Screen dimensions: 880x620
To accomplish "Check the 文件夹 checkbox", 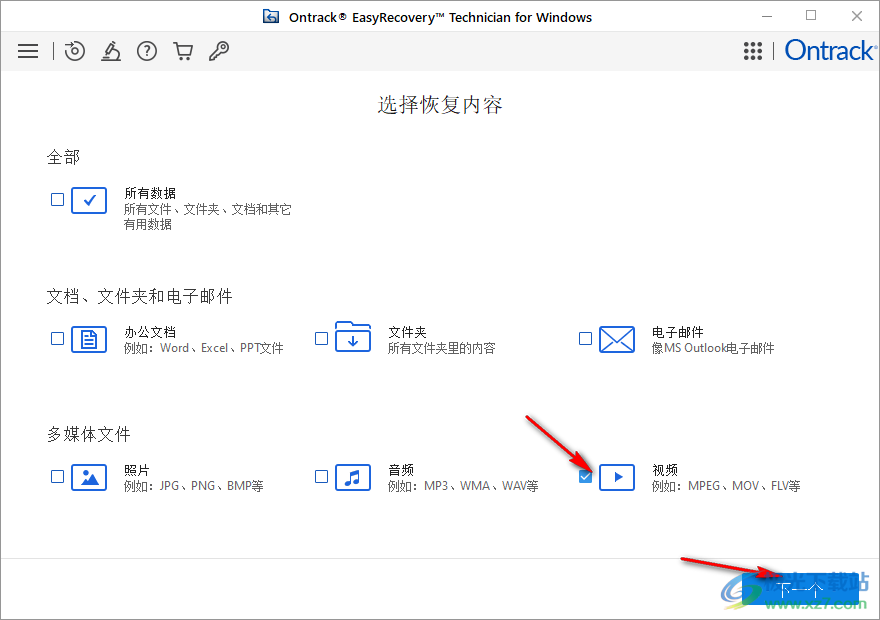I will click(321, 338).
